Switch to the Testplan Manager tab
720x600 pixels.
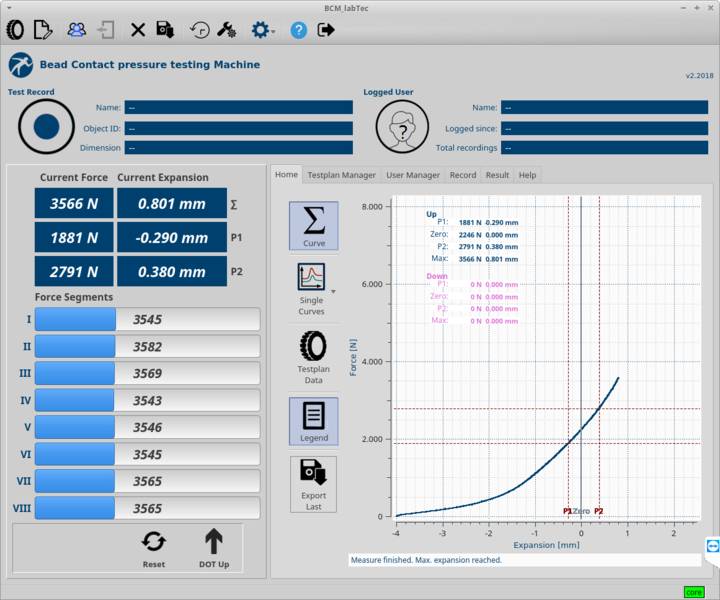tap(341, 175)
